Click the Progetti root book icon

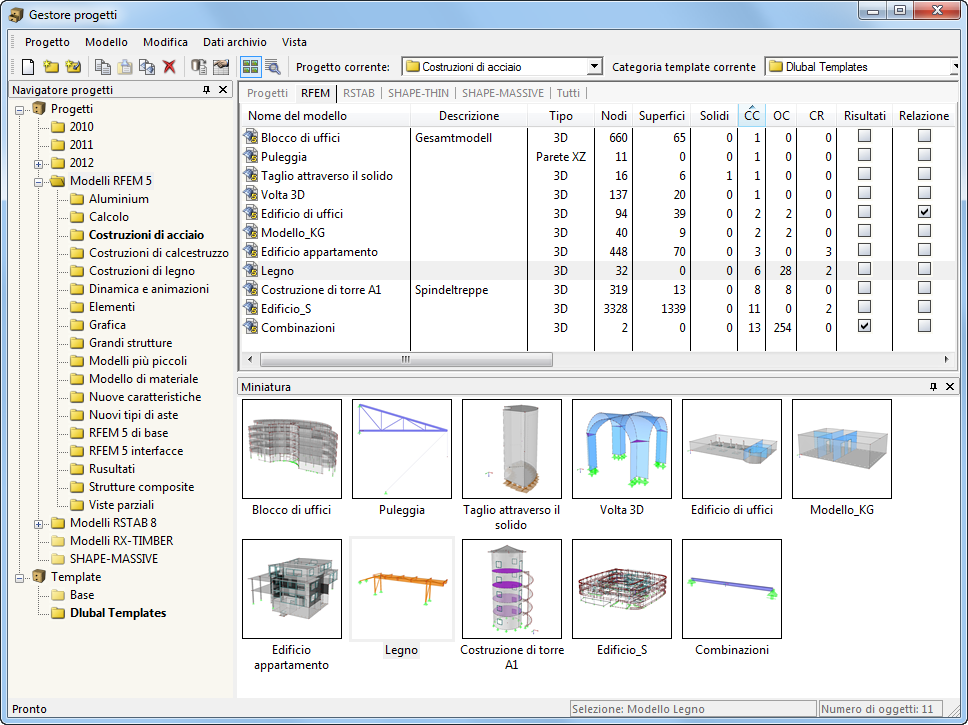39,109
